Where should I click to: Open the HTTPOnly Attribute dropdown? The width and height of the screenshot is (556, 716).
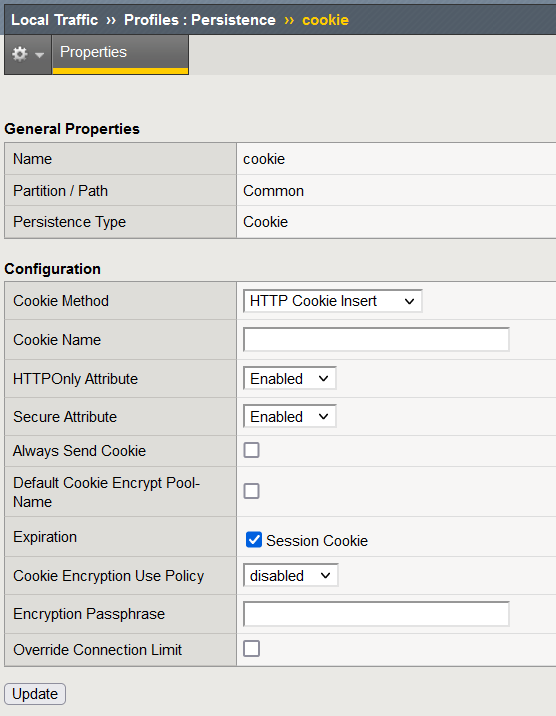289,378
